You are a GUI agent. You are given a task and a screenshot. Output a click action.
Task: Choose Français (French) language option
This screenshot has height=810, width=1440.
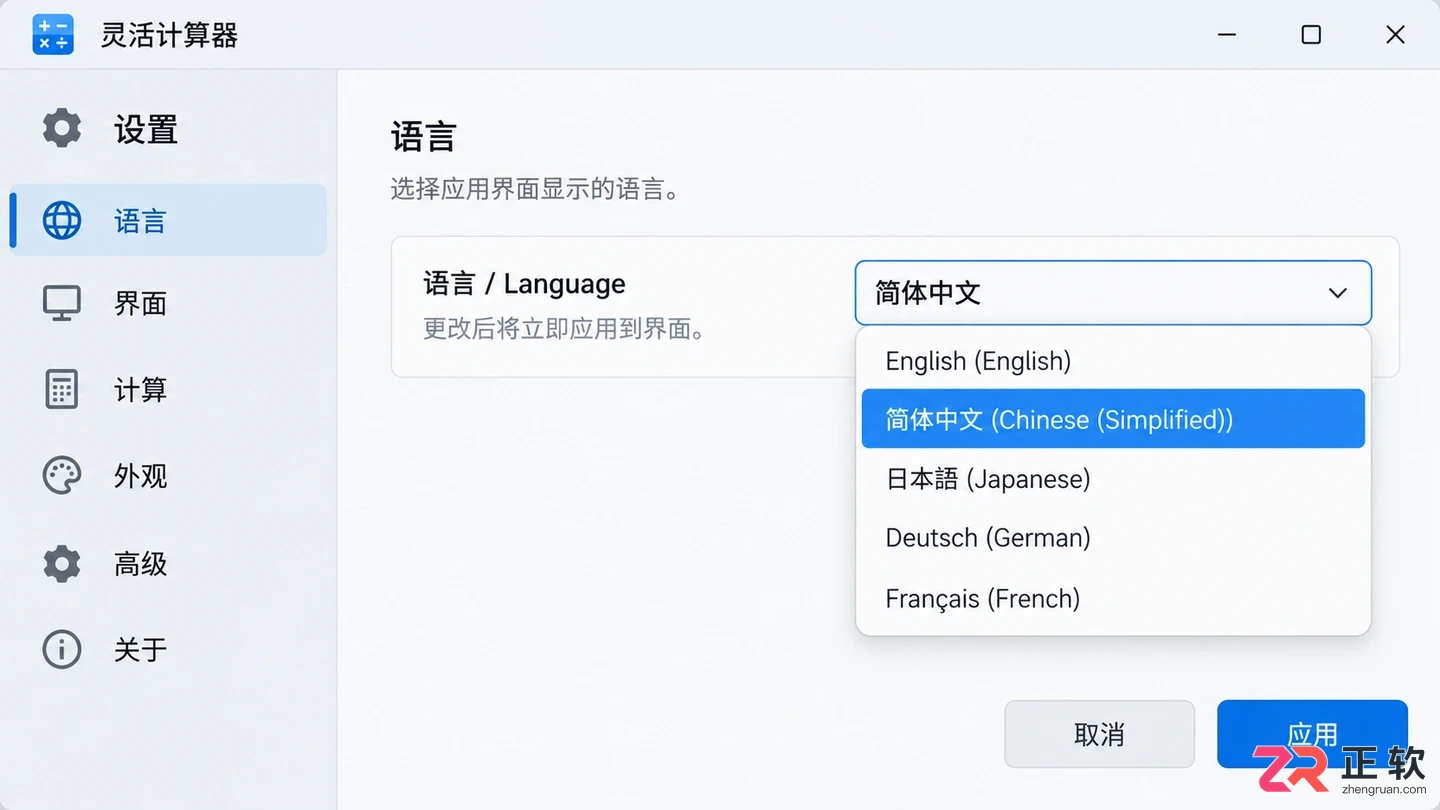(x=1113, y=599)
